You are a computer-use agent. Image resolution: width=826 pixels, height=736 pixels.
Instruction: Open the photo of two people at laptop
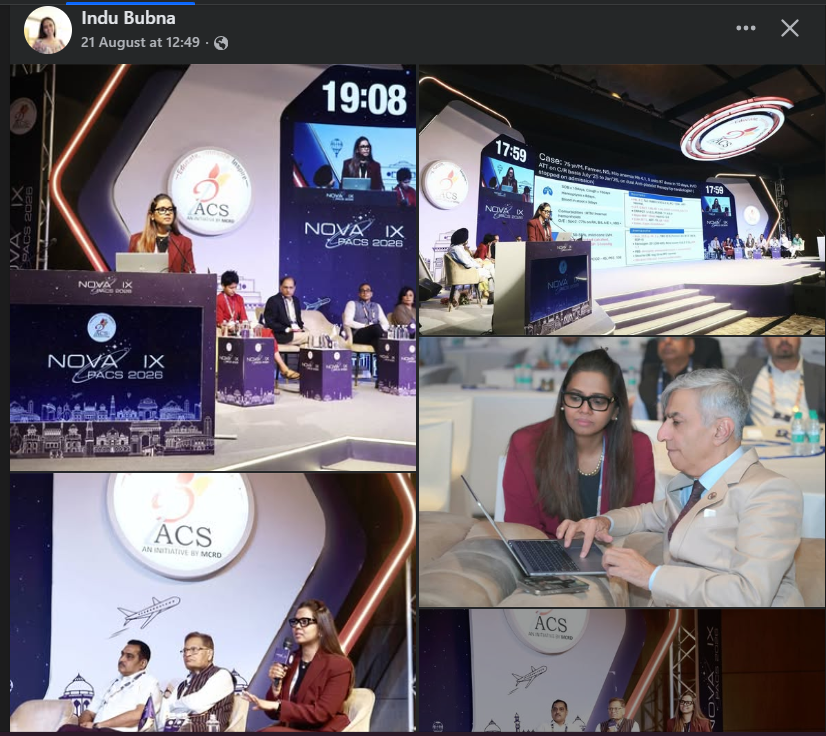pyautogui.click(x=622, y=473)
